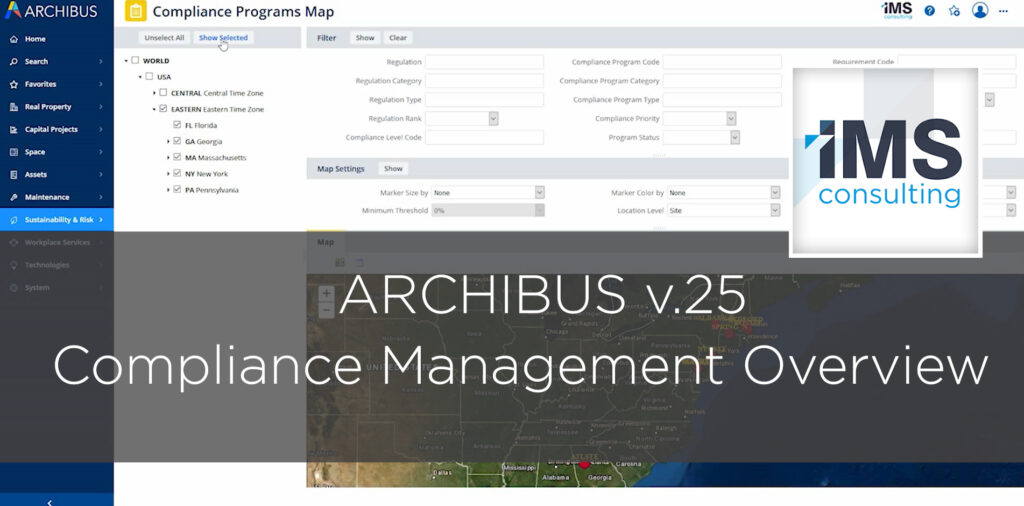
Task: Open the Minimum Threshold dropdown
Action: click(488, 211)
